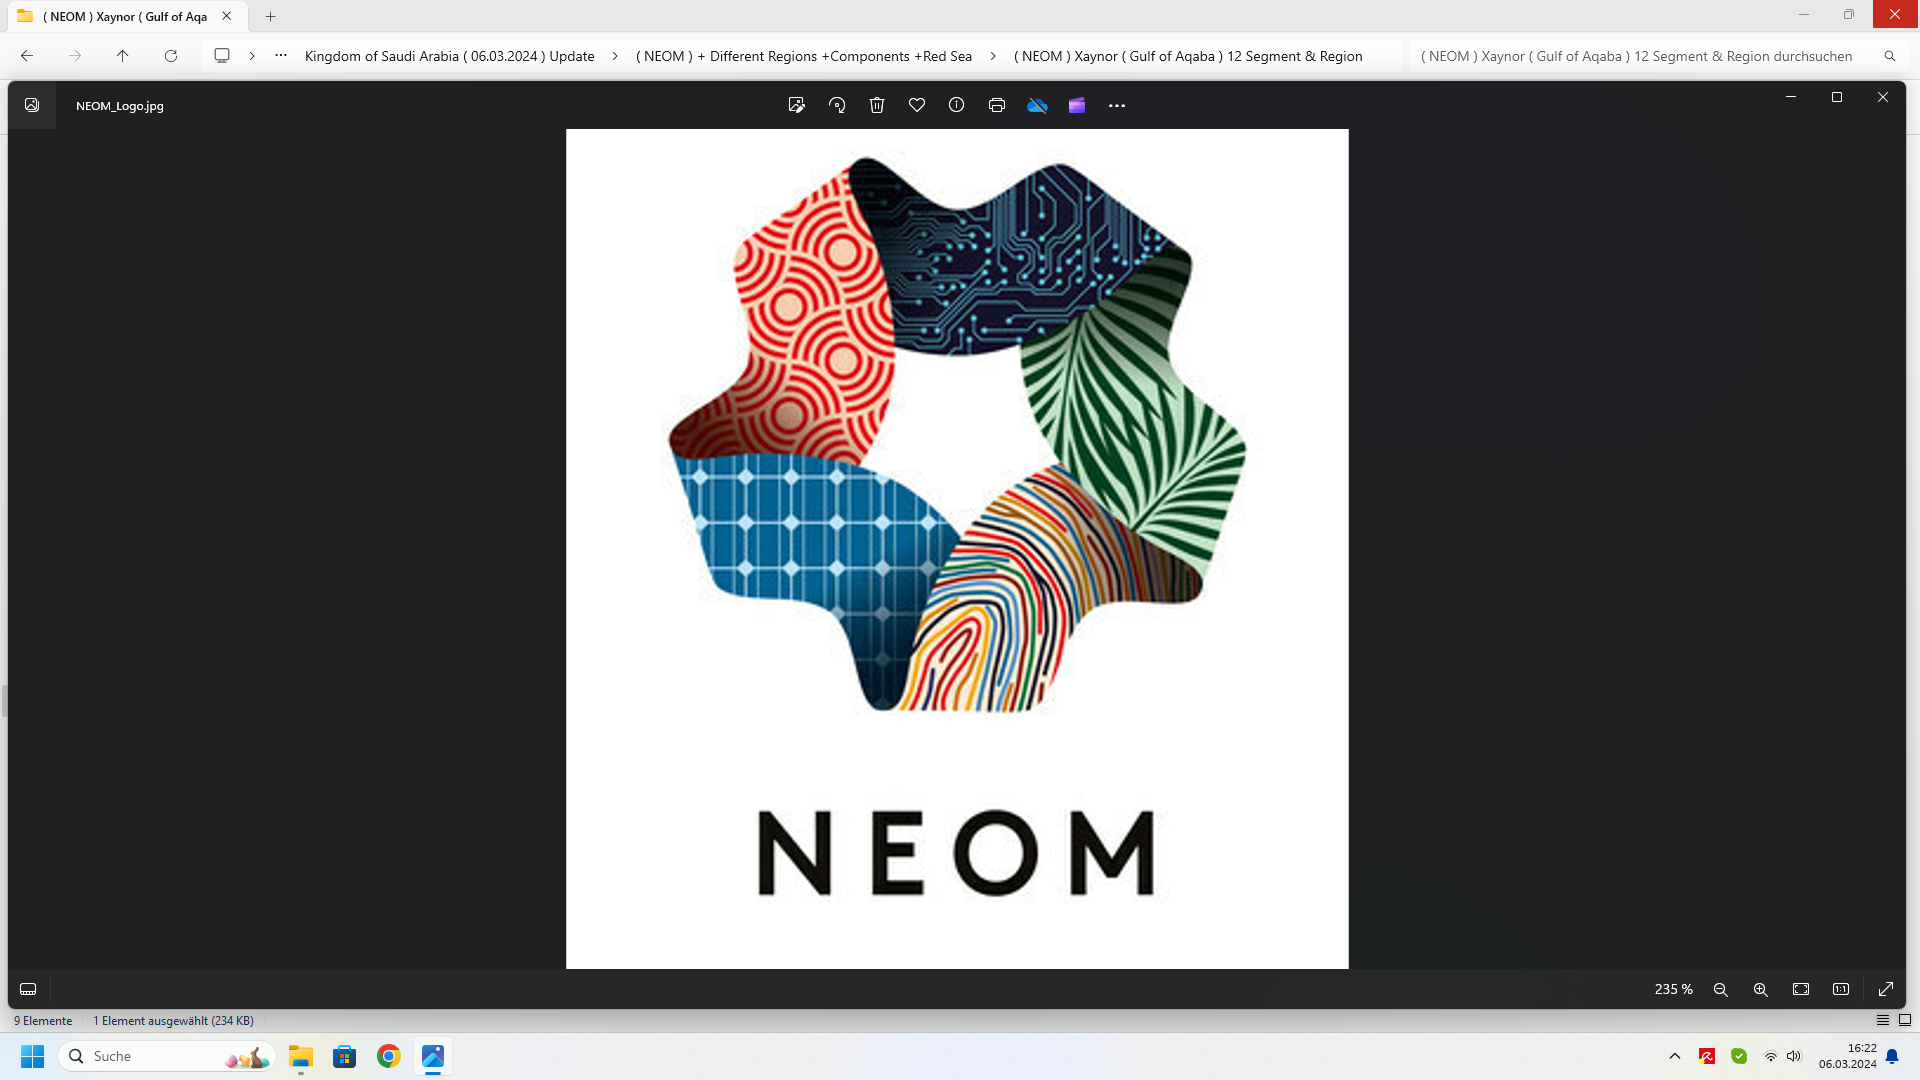Click the This PC monitor icon
Viewport: 1920px width, 1080px height.
(222, 56)
